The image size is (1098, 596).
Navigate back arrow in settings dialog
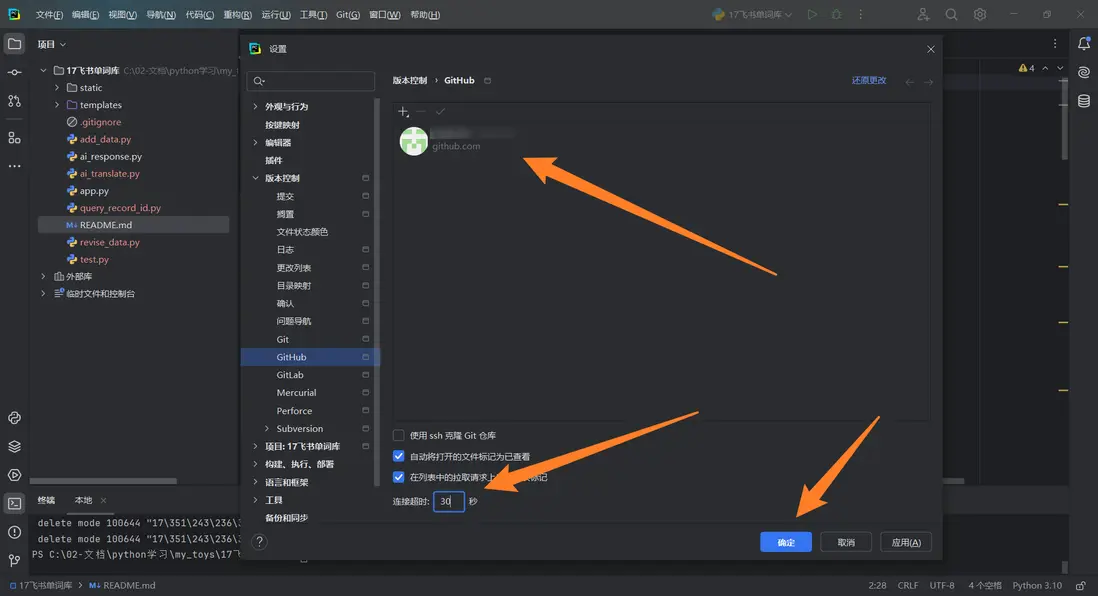point(910,82)
